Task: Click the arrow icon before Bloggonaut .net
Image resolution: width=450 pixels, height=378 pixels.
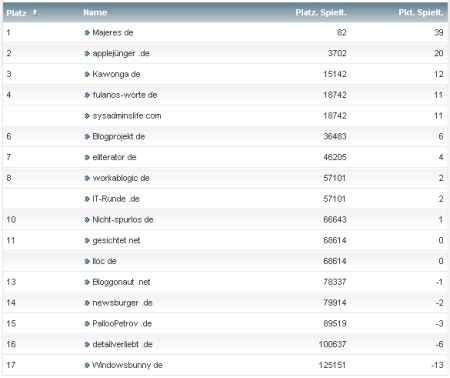Action: [87, 282]
